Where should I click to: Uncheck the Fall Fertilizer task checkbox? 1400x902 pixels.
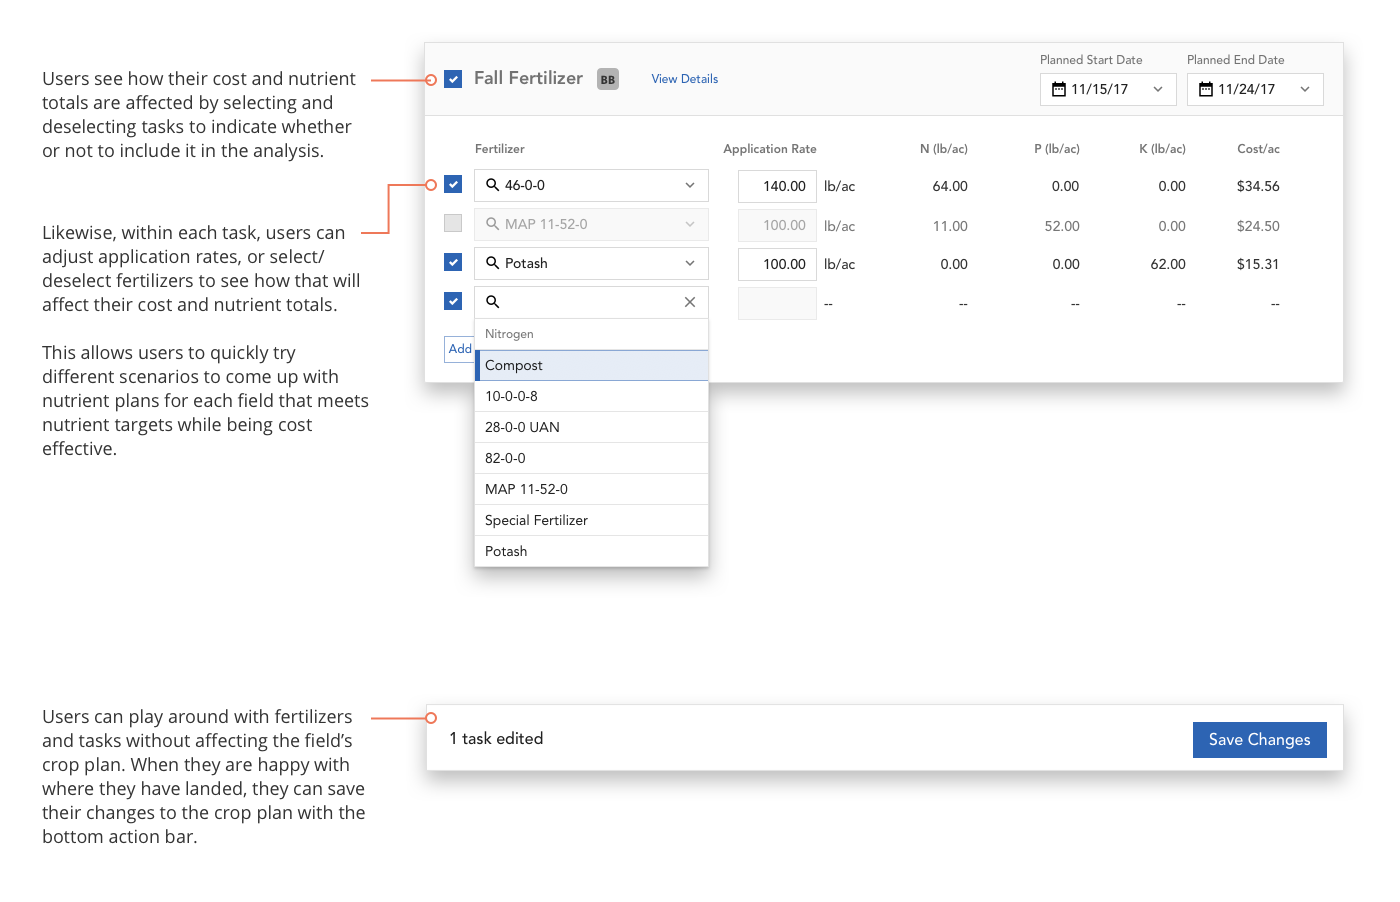tap(453, 79)
